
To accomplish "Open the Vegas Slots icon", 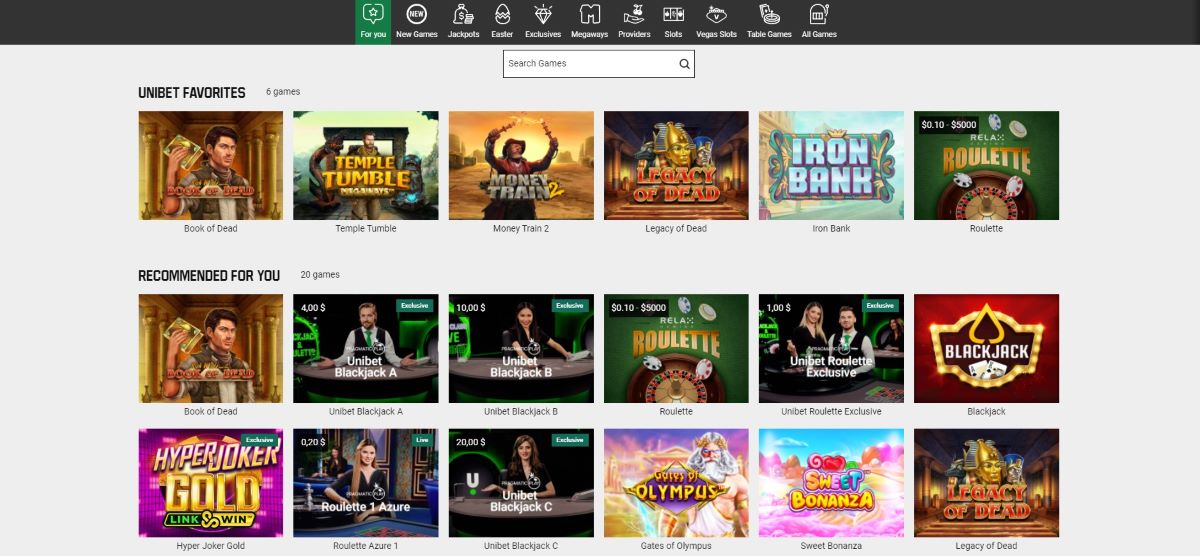I will (x=716, y=14).
